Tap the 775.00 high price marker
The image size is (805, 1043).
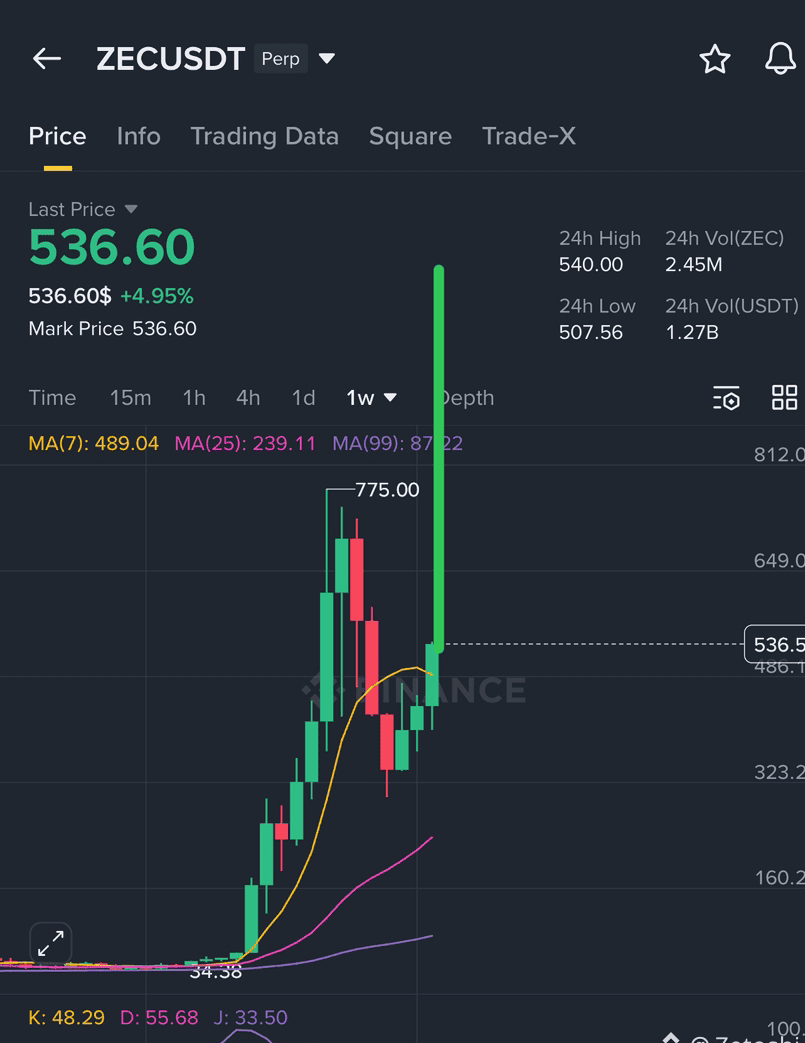pyautogui.click(x=387, y=490)
